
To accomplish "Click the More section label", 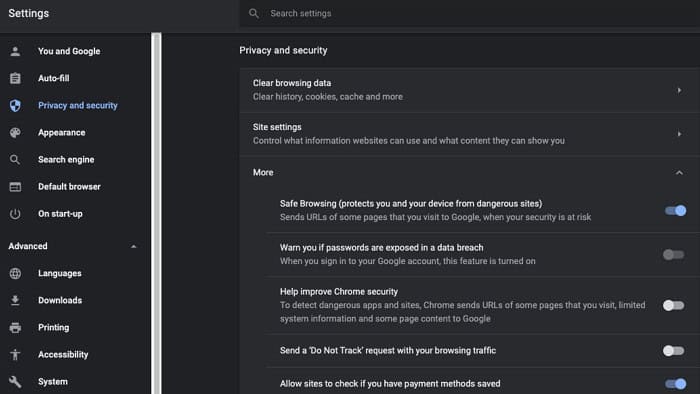I will (263, 173).
